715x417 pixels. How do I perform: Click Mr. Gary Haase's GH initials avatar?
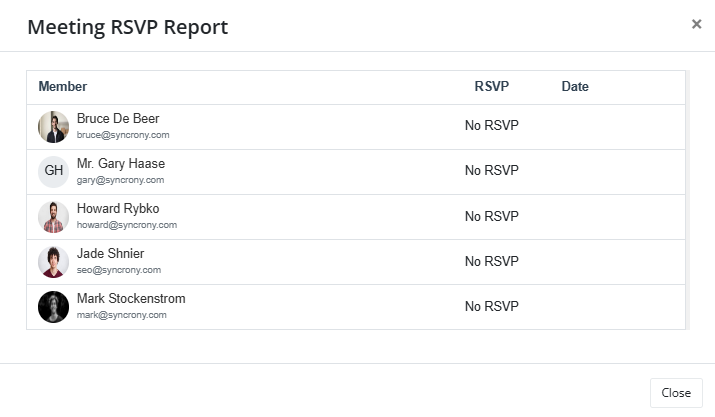(x=53, y=172)
